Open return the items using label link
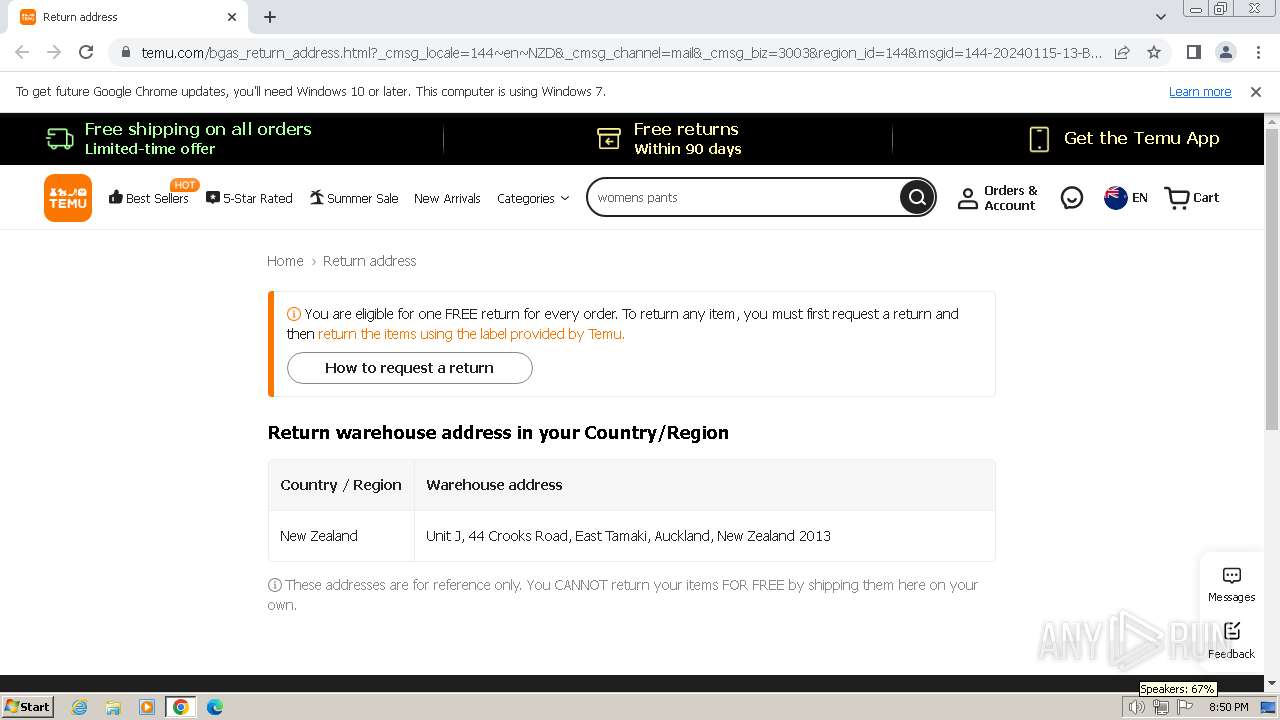Screen dimensions: 1280x720 [x=471, y=334]
